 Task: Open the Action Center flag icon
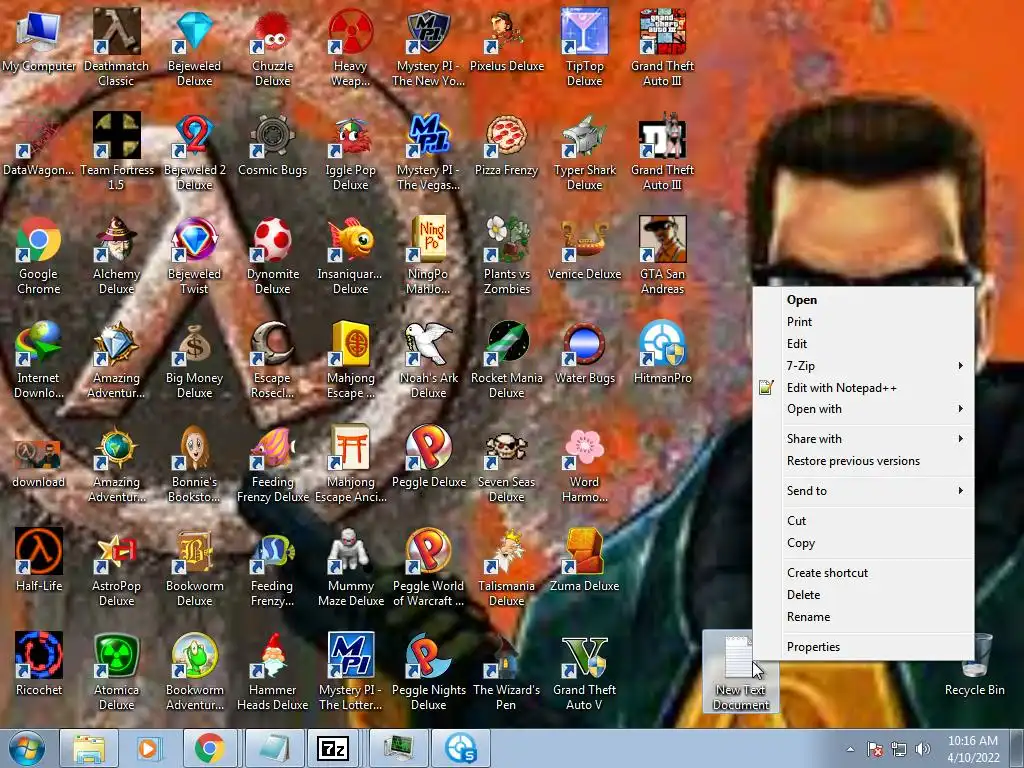pyautogui.click(x=874, y=749)
